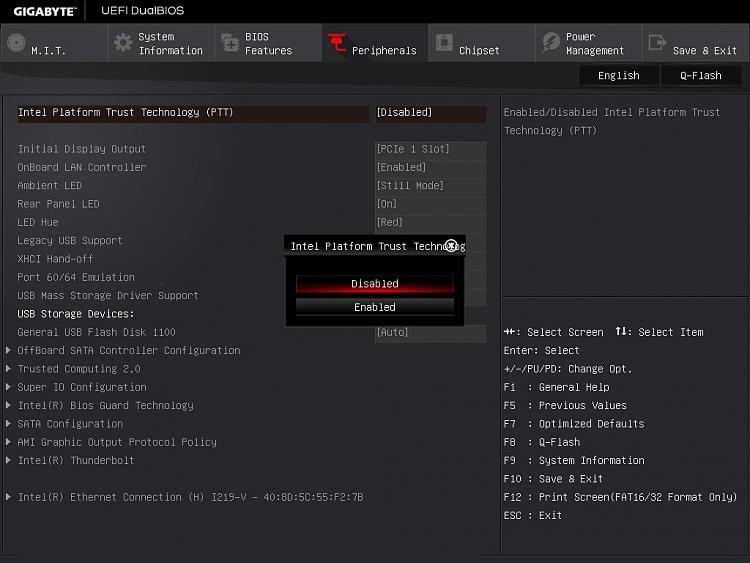Select the OnBoard LAN Controller label

[82, 167]
